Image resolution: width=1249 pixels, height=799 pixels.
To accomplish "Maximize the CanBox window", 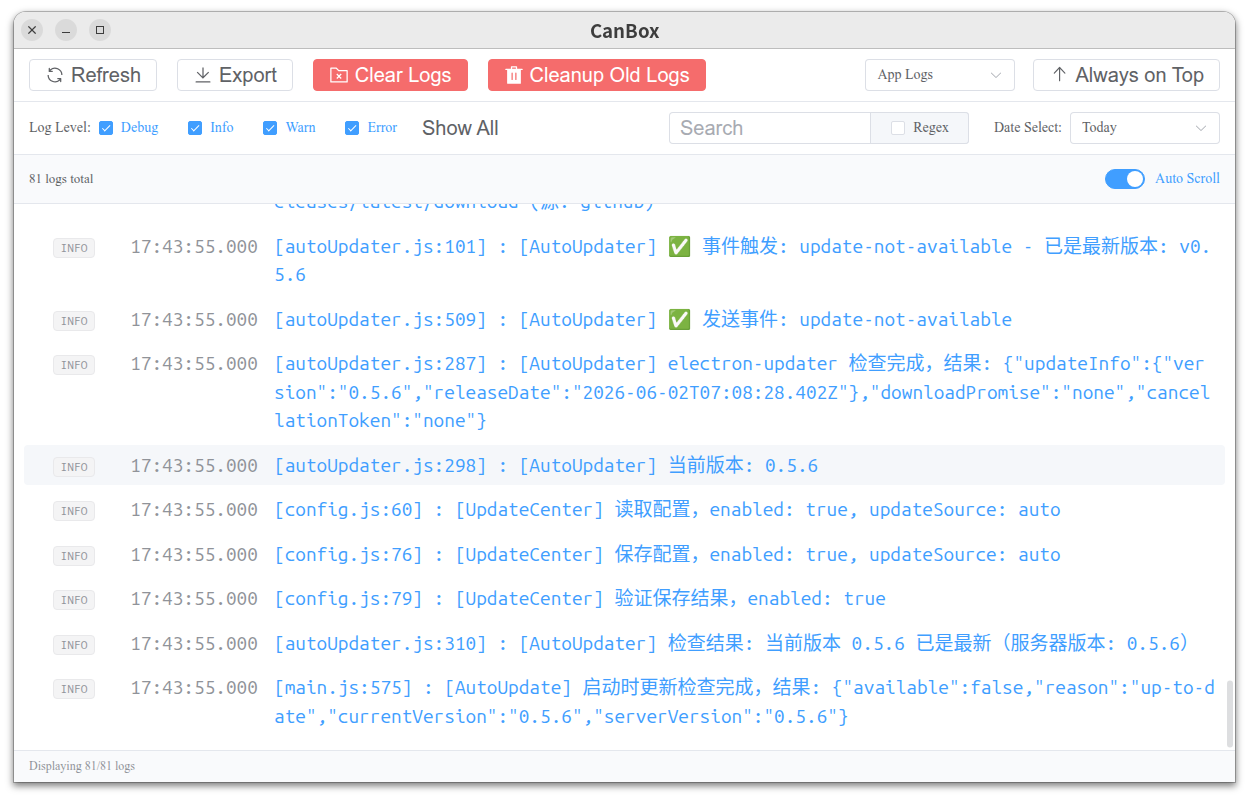I will pos(100,31).
